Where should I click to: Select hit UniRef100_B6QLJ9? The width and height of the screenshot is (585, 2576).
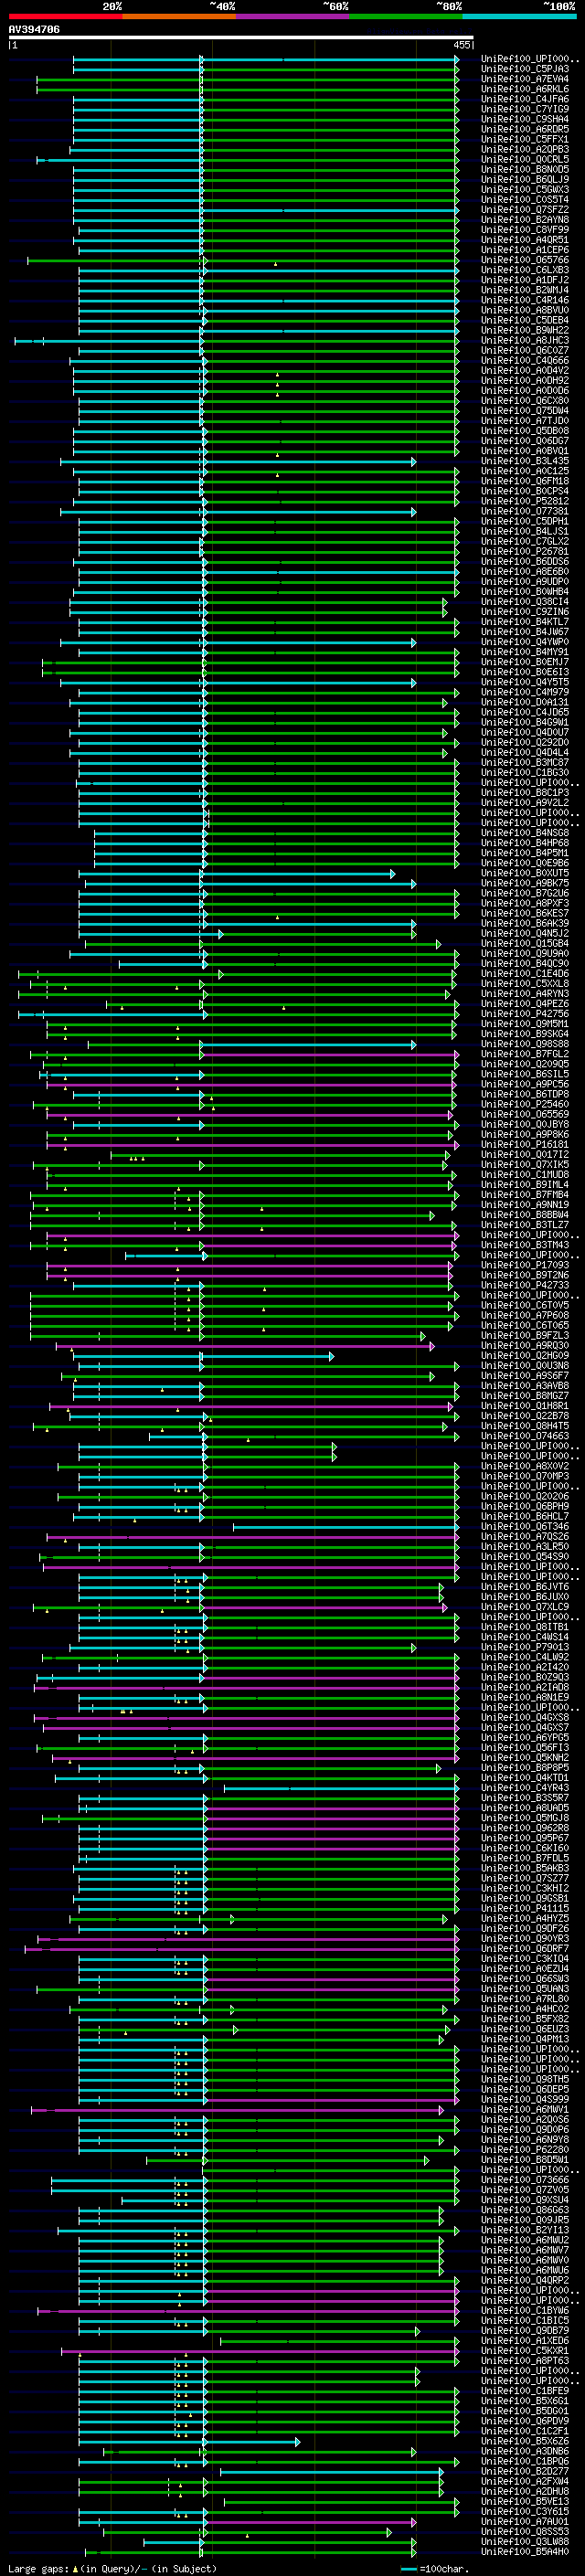tap(525, 179)
